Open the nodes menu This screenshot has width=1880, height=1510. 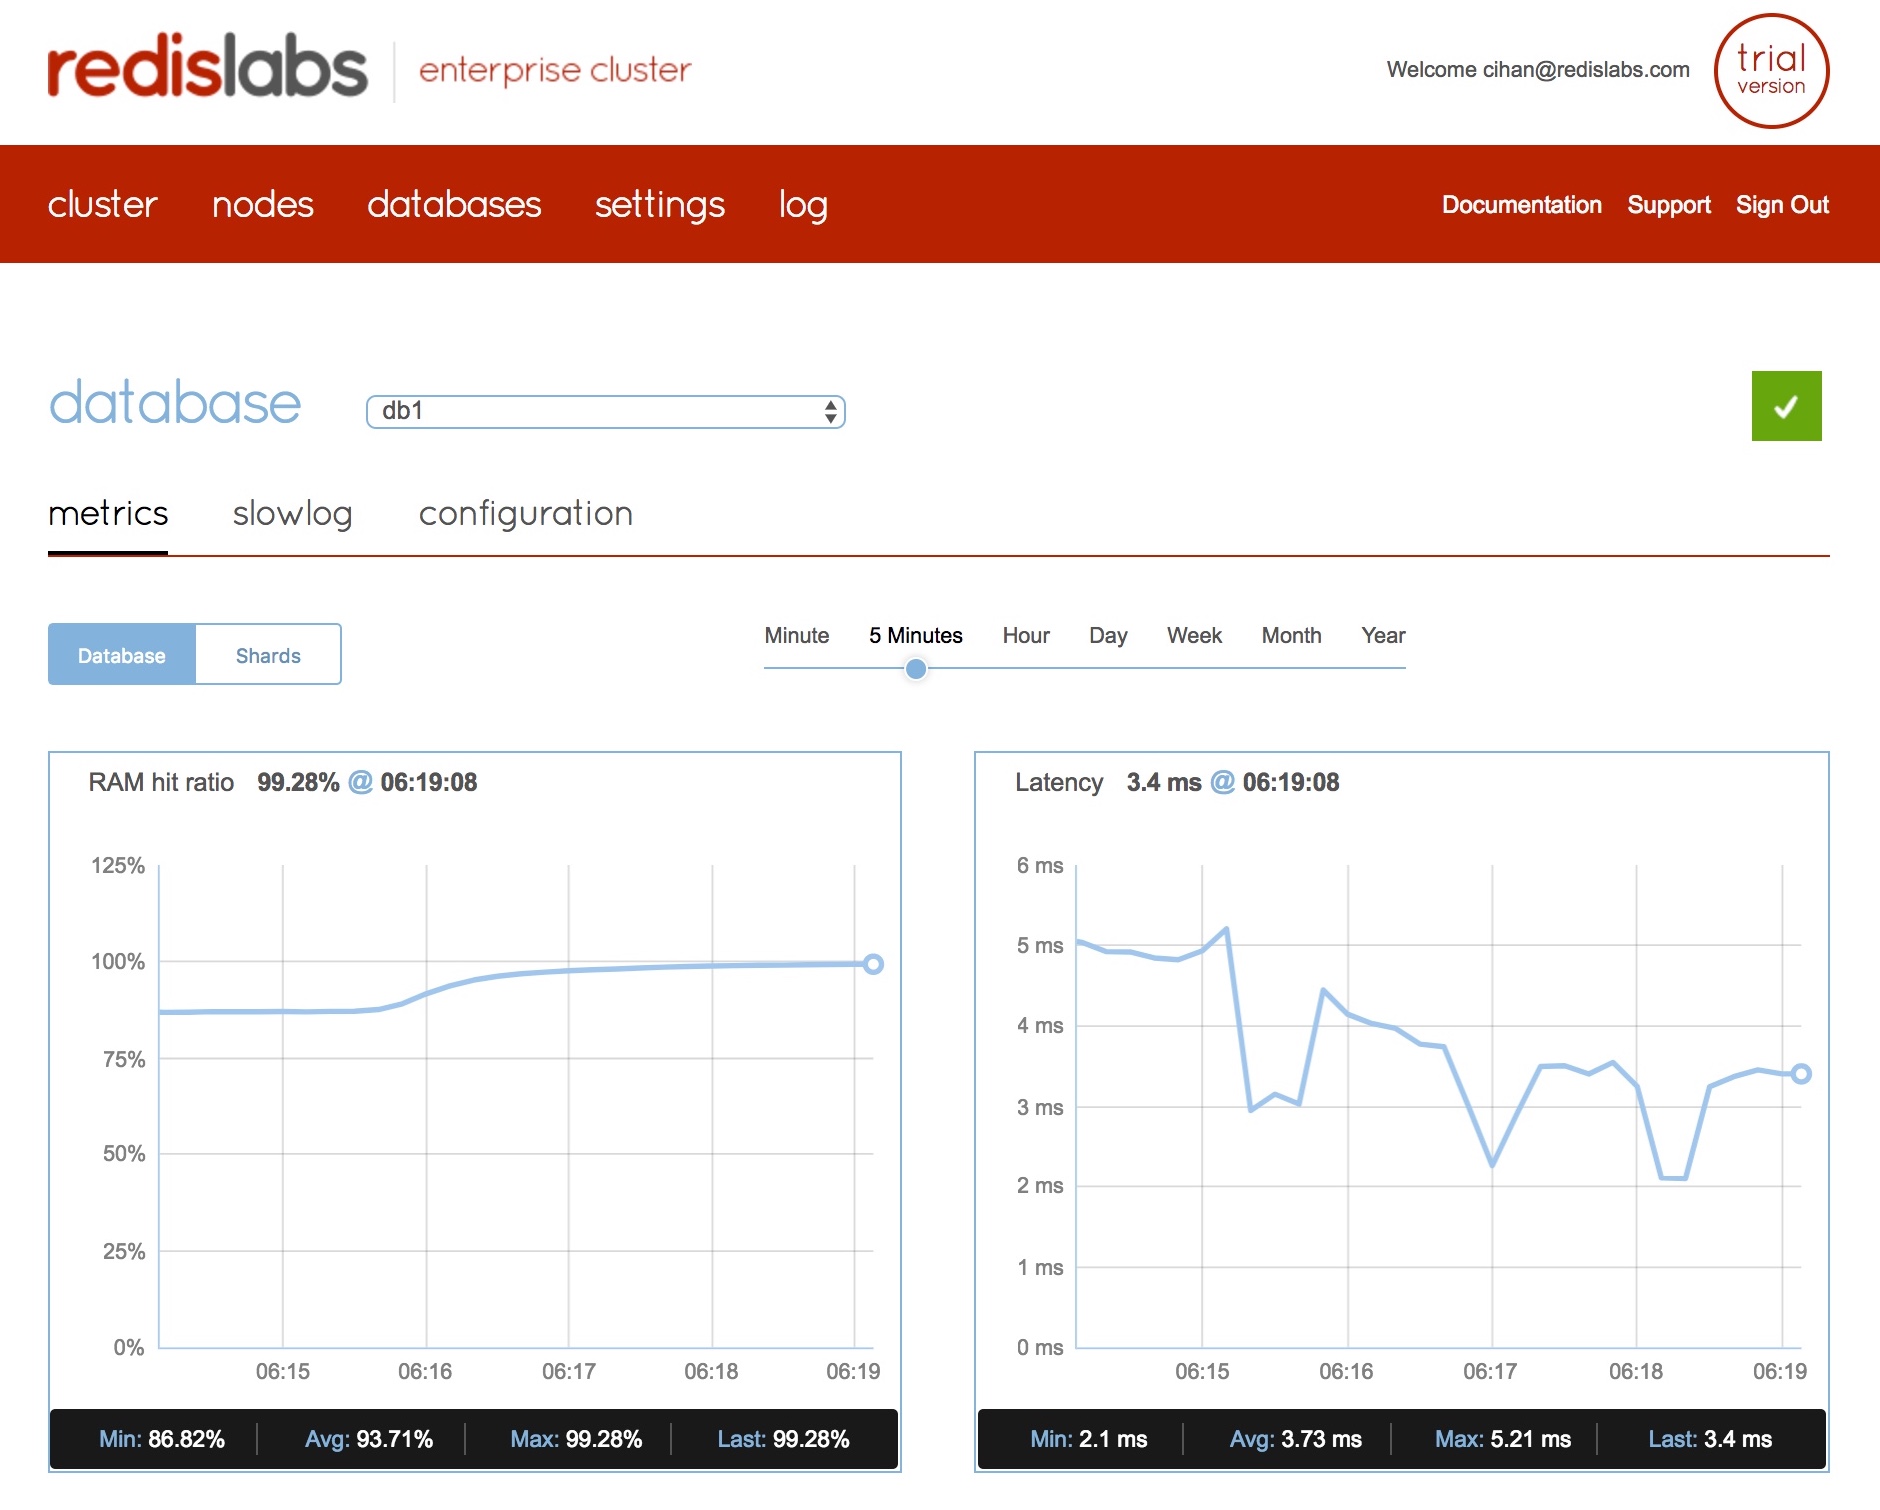point(262,204)
